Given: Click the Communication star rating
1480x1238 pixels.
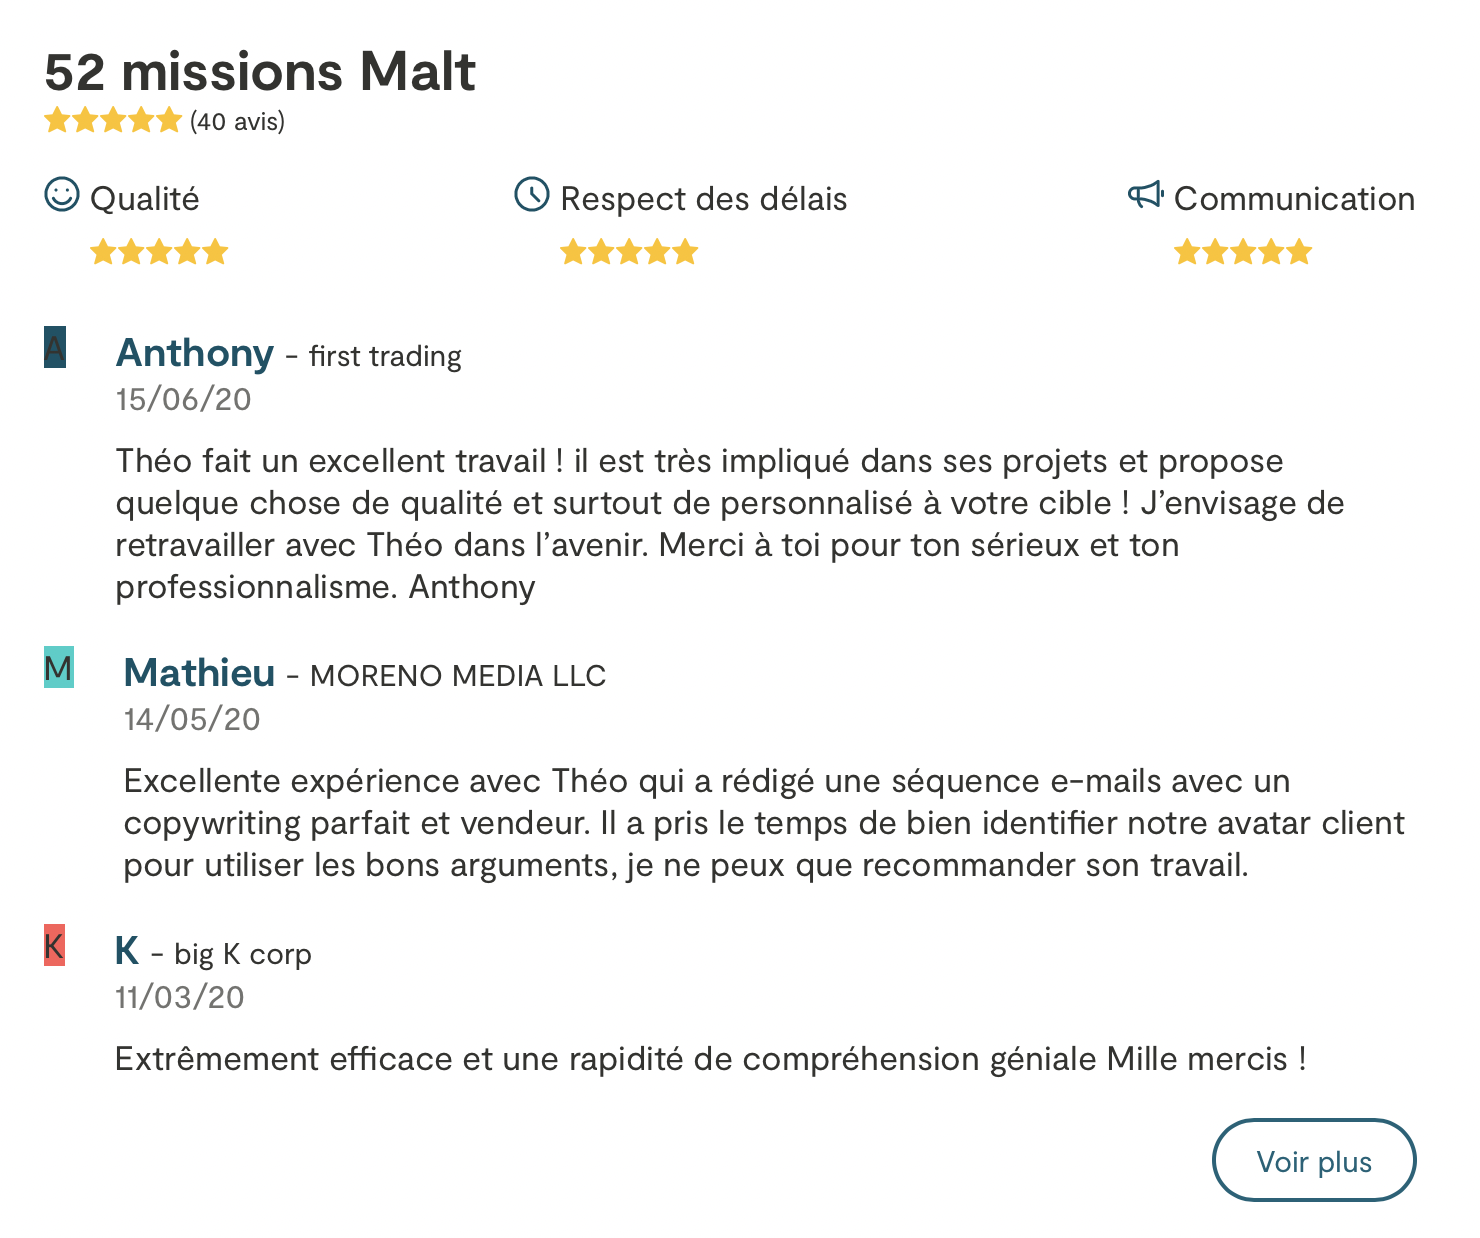Looking at the screenshot, I should coord(1243,251).
